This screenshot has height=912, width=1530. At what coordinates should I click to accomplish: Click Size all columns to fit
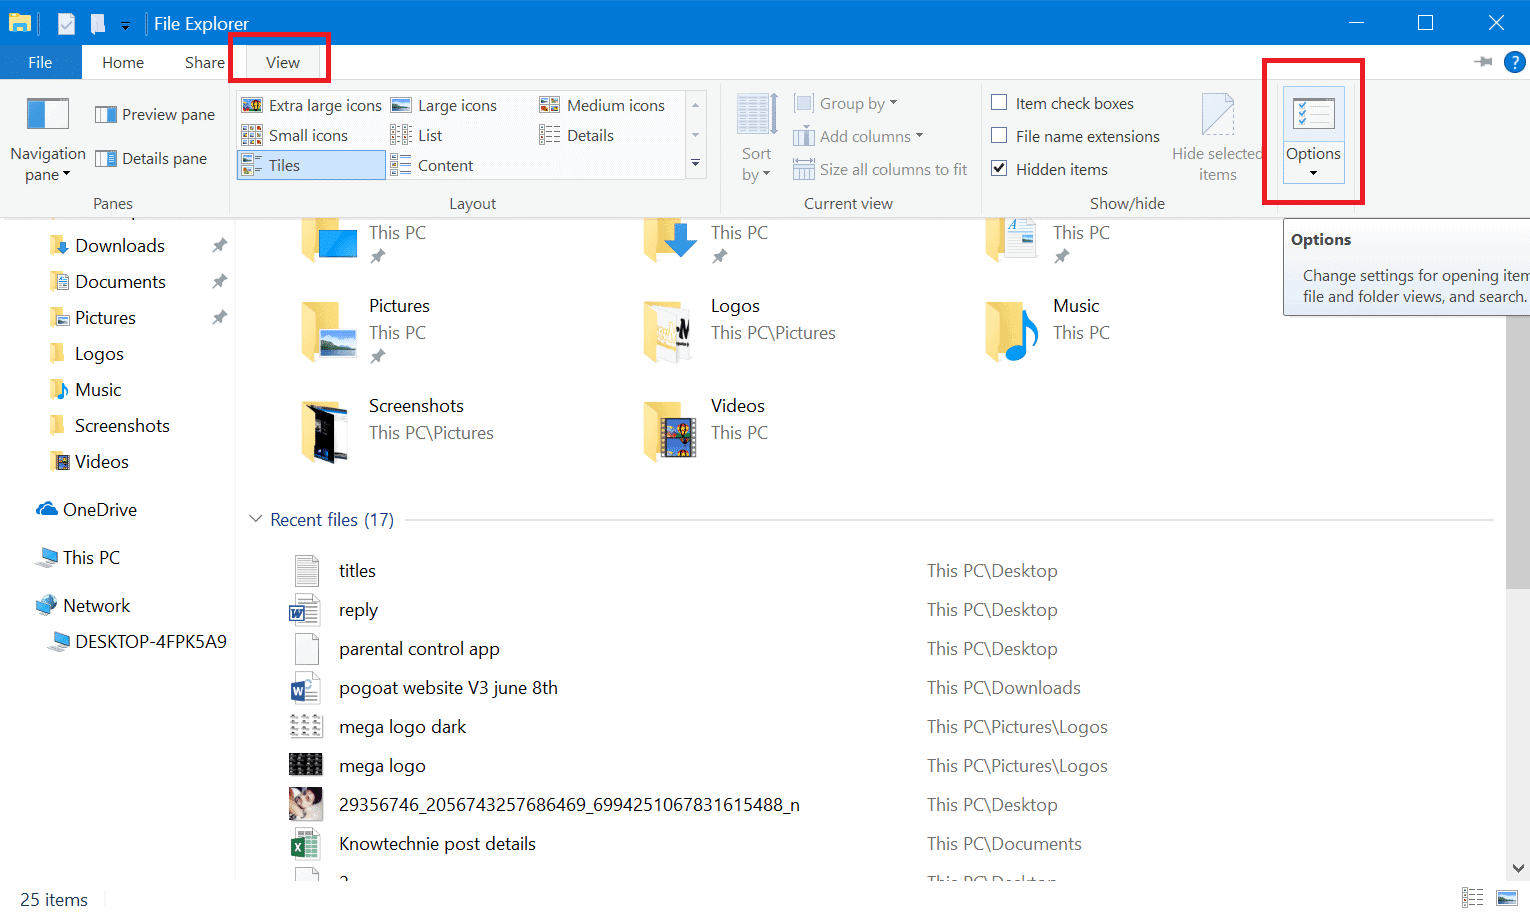click(x=880, y=169)
